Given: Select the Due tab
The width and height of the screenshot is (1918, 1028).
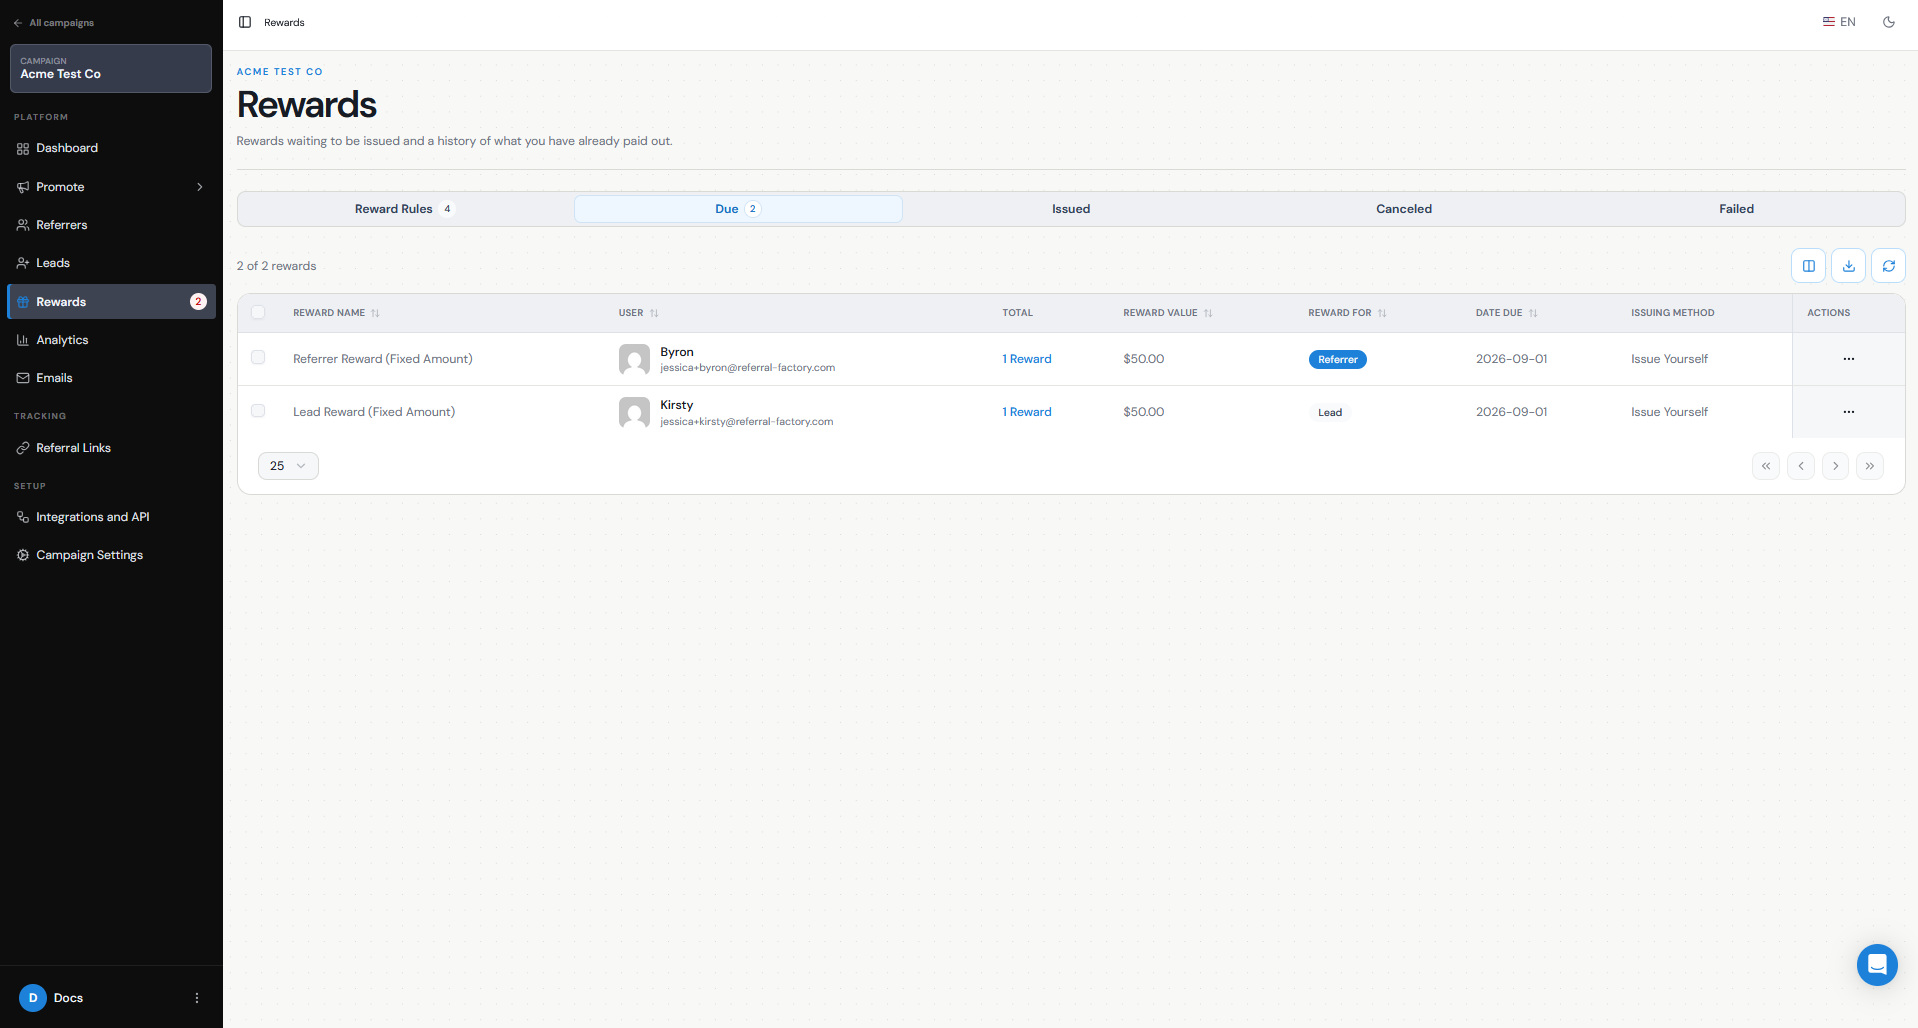Looking at the screenshot, I should point(738,209).
